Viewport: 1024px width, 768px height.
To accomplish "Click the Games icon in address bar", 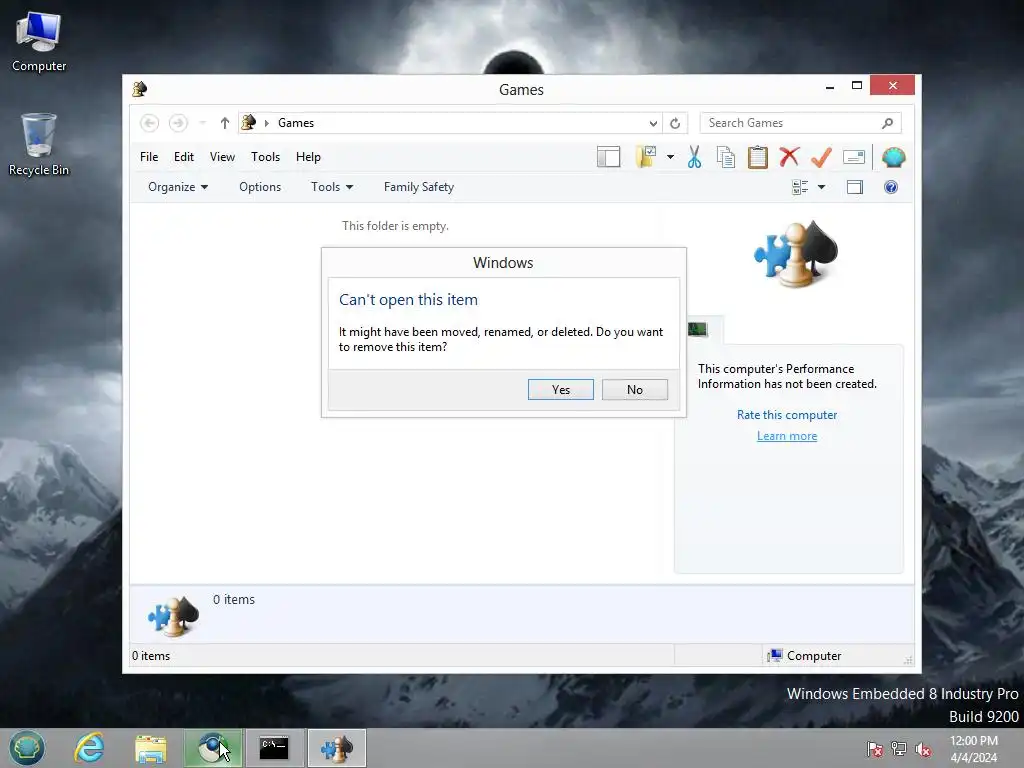I will [249, 122].
